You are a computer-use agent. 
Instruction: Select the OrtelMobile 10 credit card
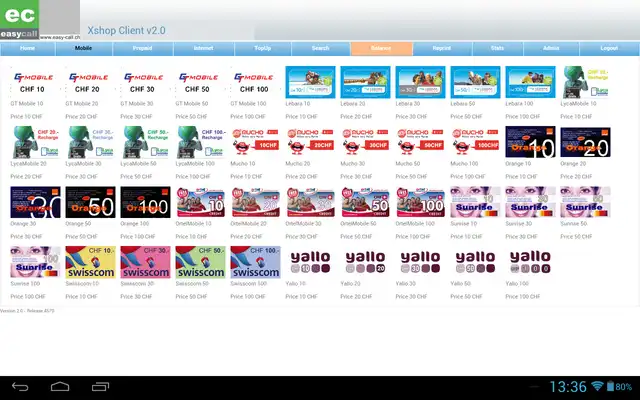pyautogui.click(x=200, y=202)
